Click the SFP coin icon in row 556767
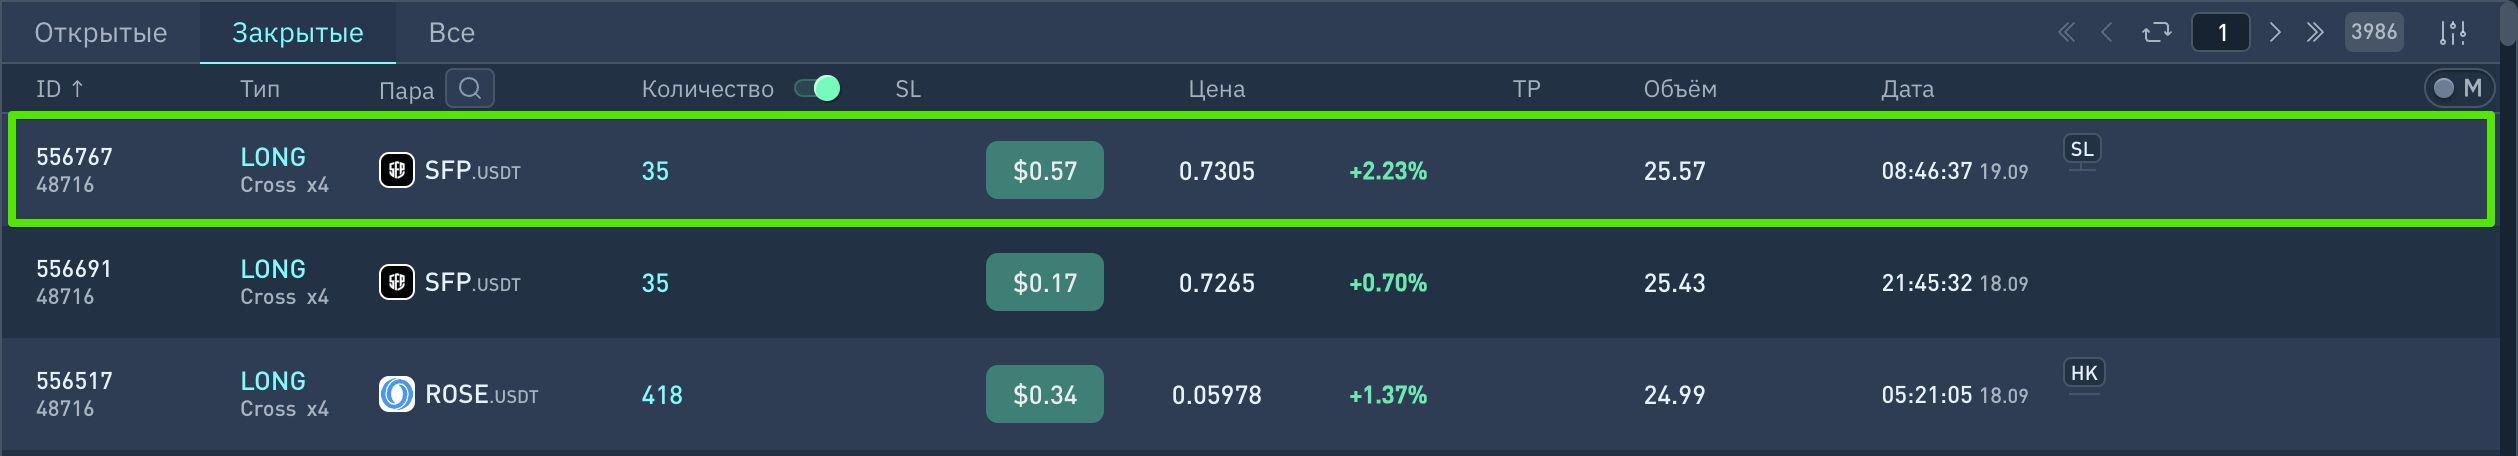2518x456 pixels. (396, 170)
